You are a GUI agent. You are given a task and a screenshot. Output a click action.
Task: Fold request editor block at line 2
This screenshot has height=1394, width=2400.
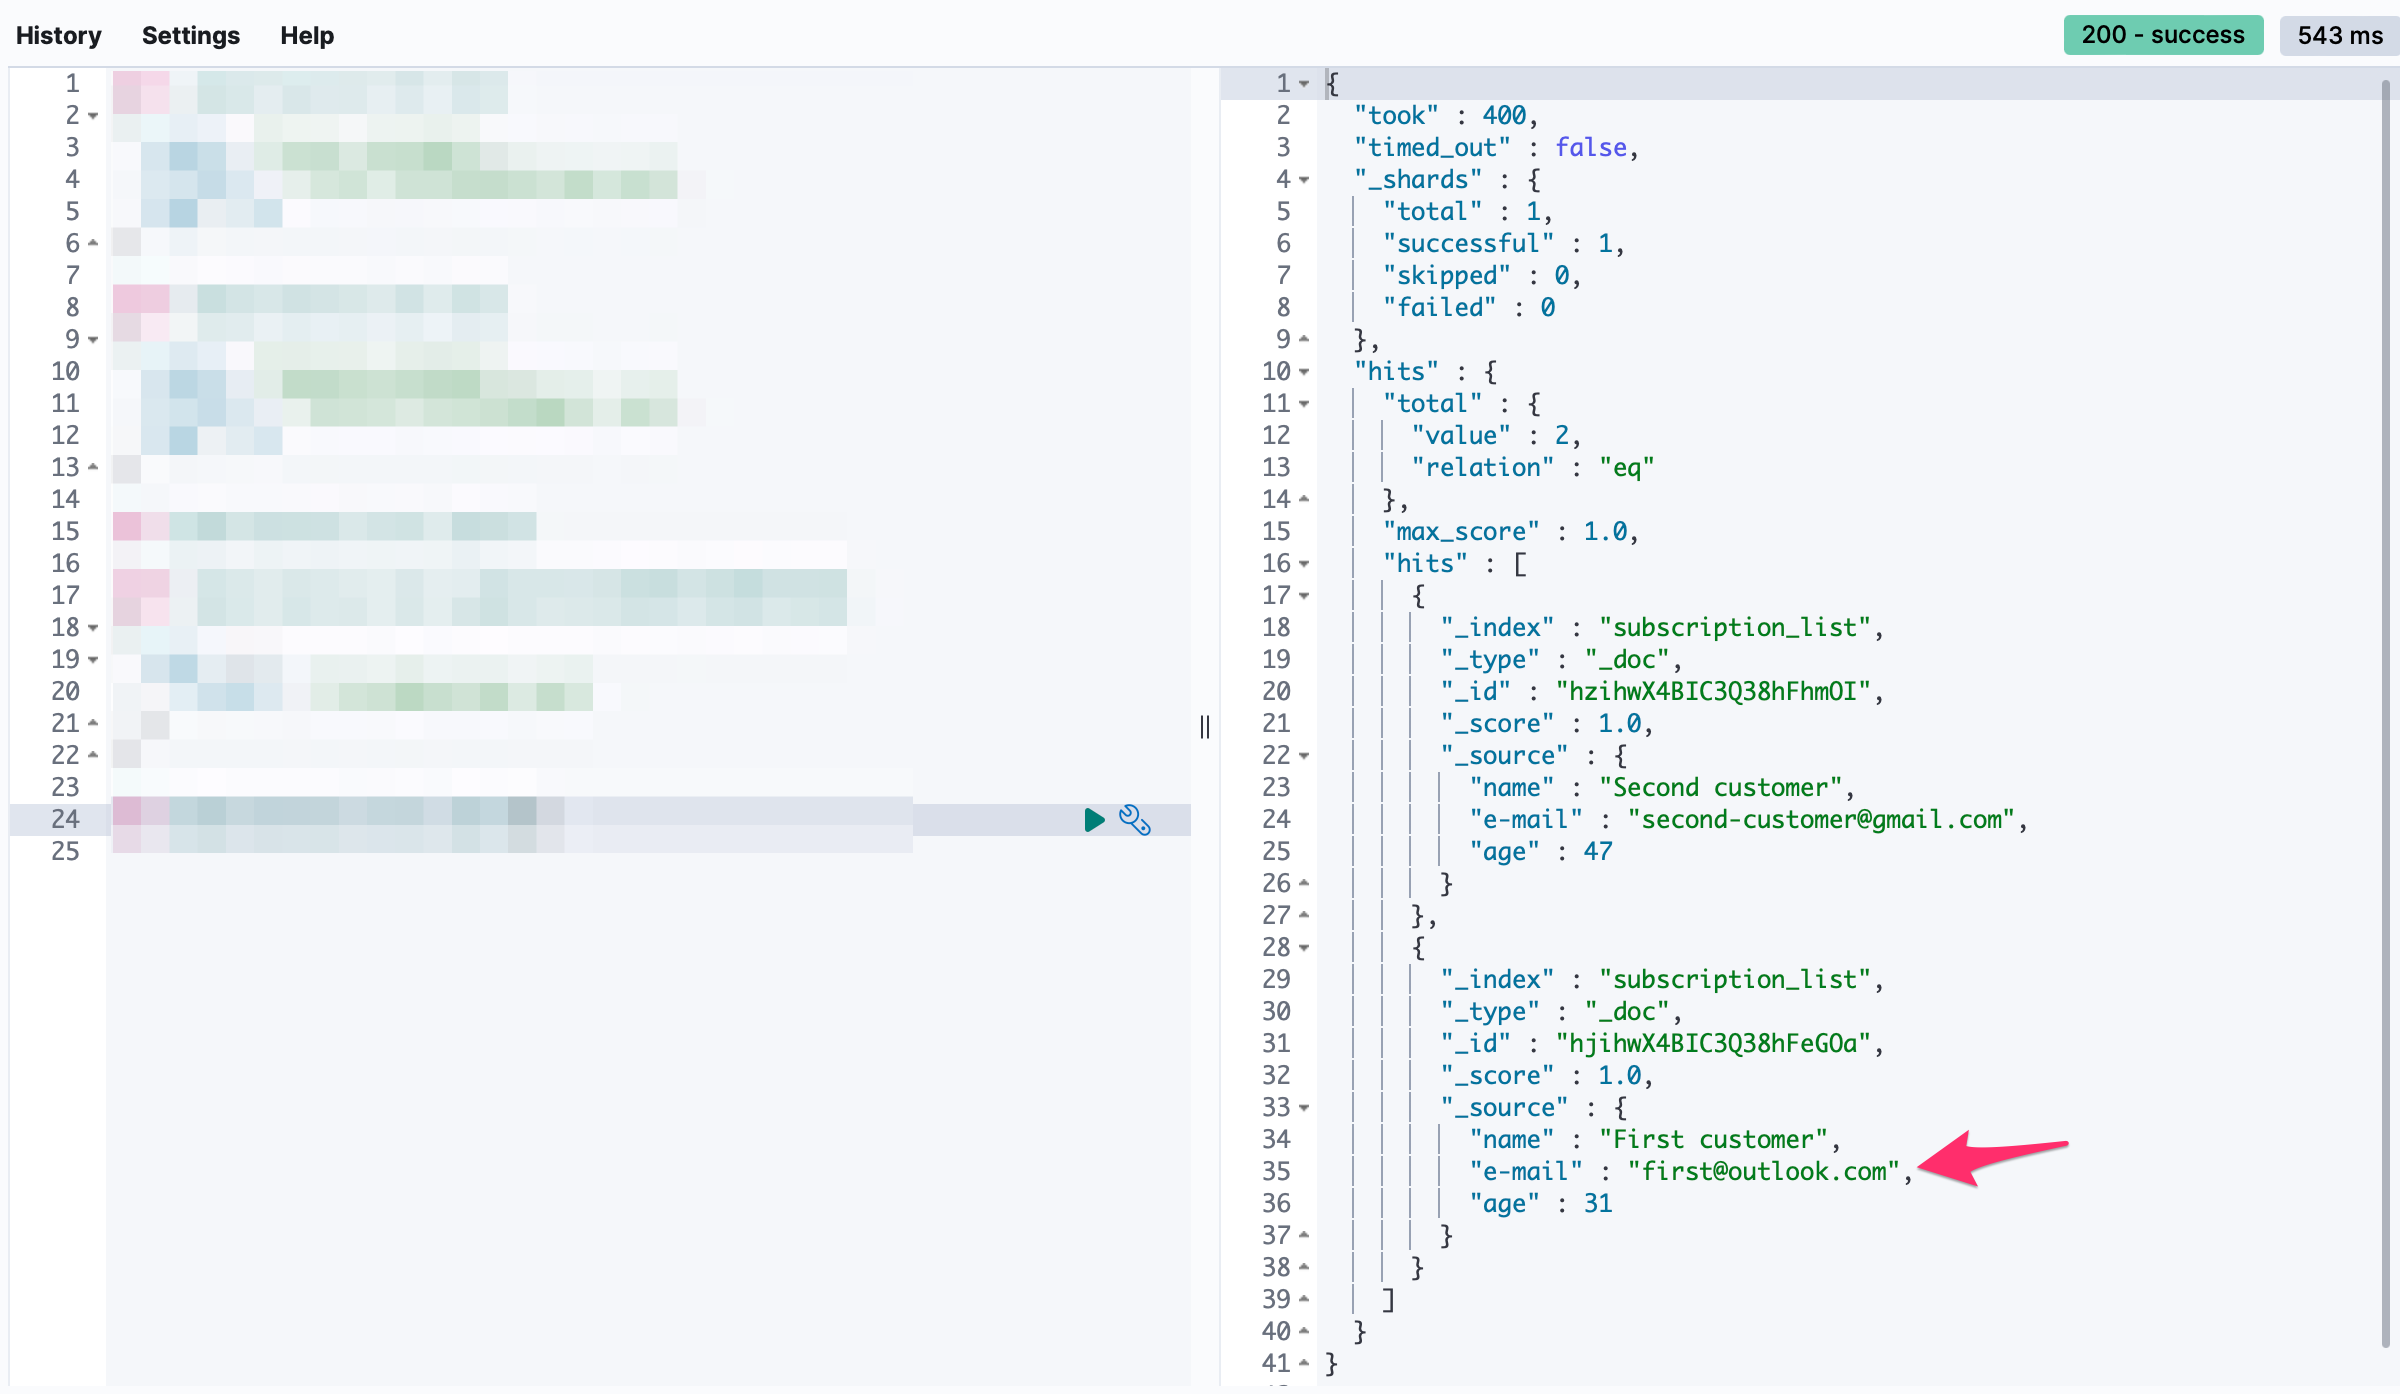pos(93,116)
